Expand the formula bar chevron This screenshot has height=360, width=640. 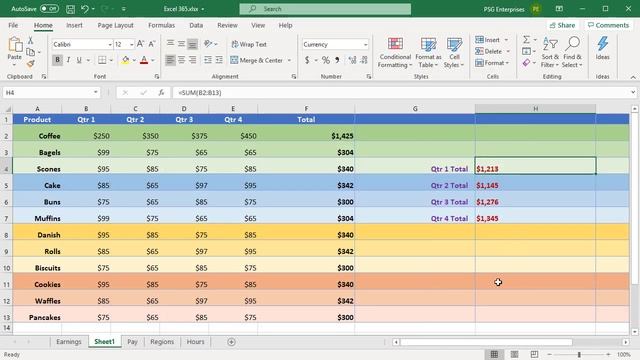click(x=633, y=93)
